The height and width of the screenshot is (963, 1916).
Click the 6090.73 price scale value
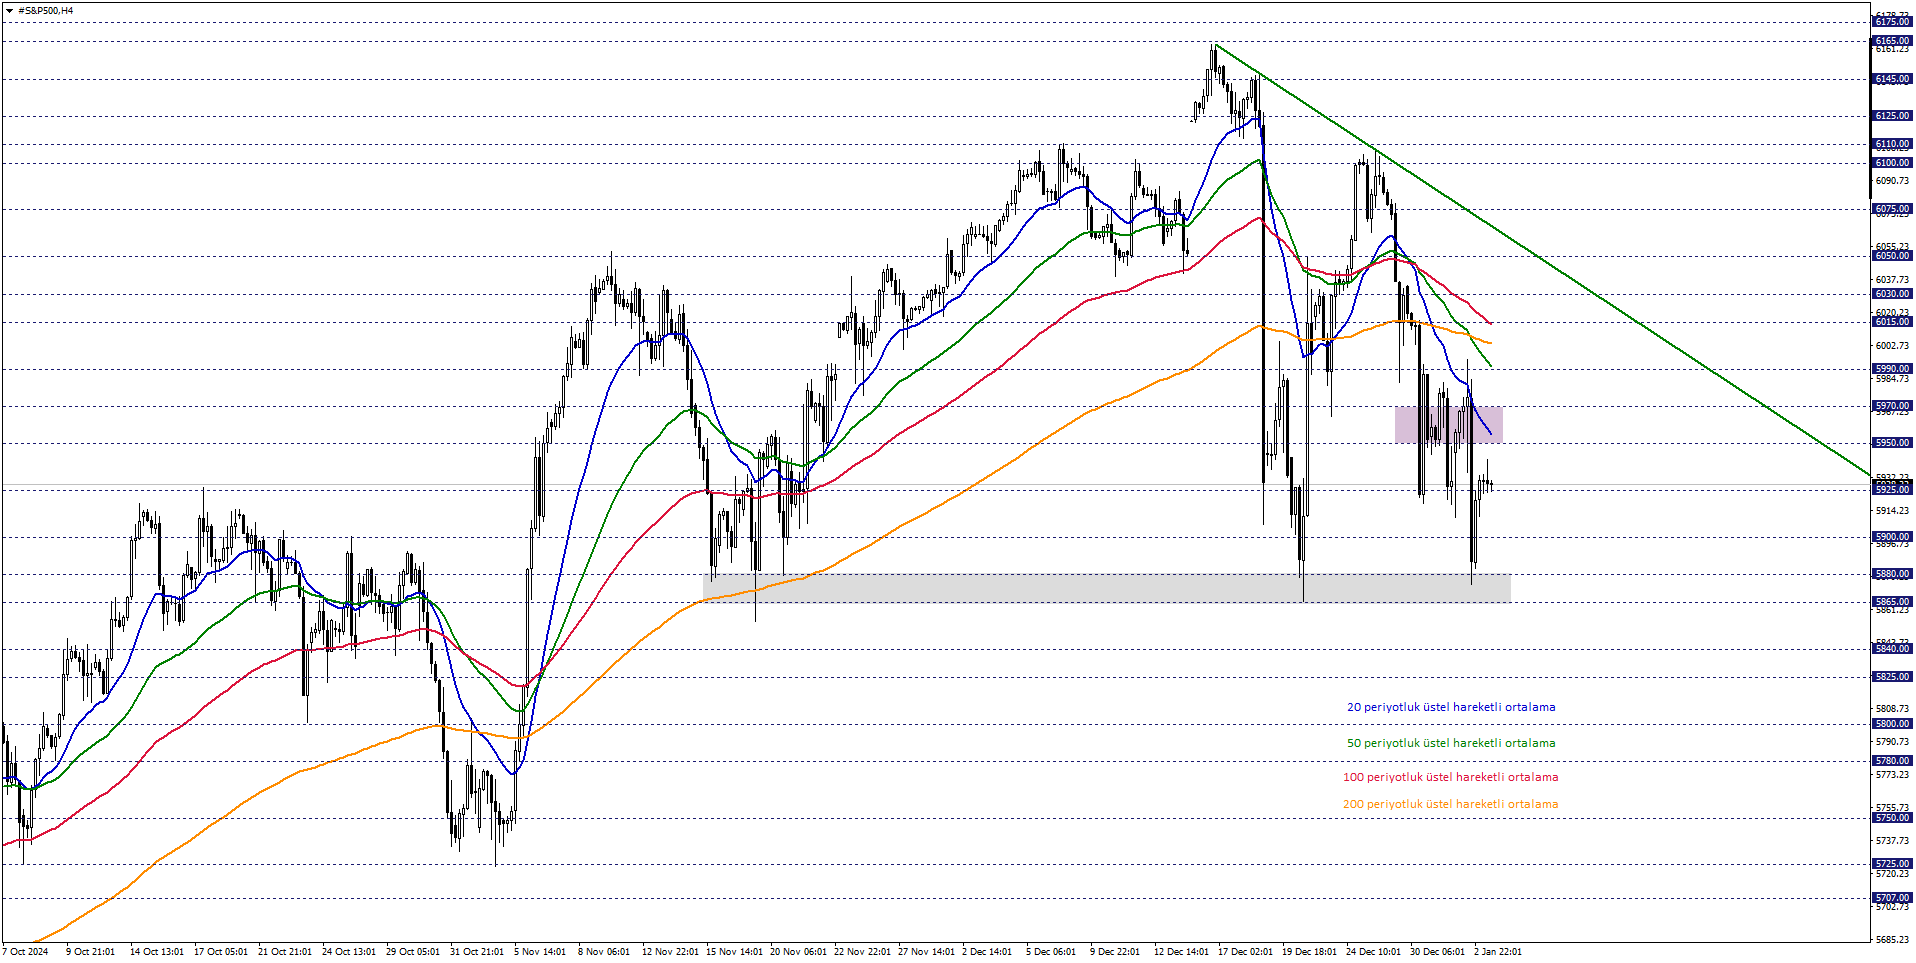click(1892, 181)
